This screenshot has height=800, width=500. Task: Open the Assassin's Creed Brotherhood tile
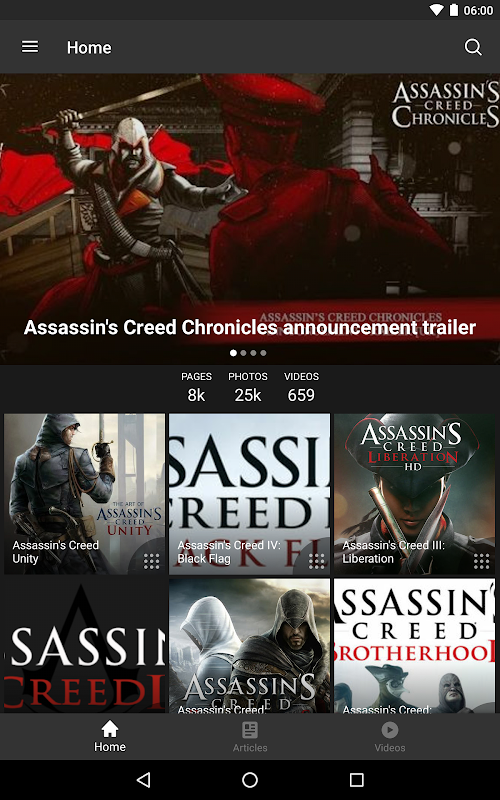(x=414, y=645)
